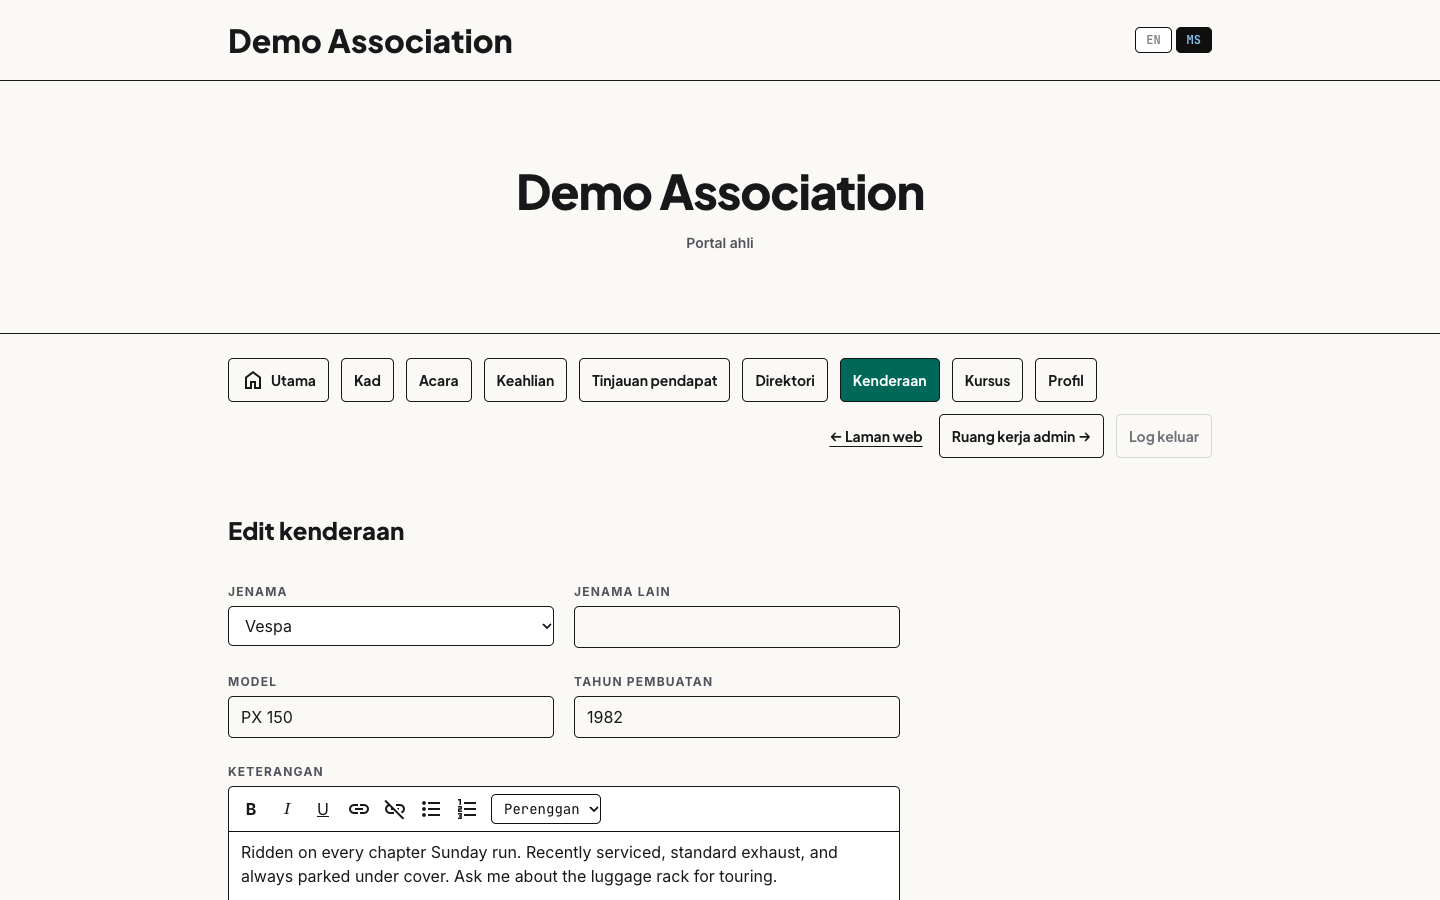The image size is (1440, 900).
Task: Click the 'MODEL' field label
Action: (252, 682)
